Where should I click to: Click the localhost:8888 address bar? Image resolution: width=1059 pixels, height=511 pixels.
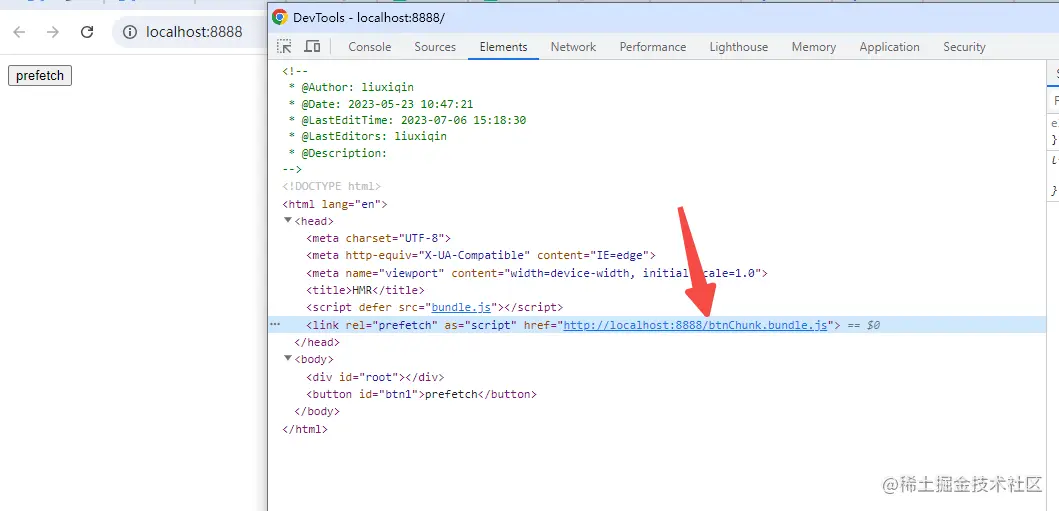tap(194, 32)
